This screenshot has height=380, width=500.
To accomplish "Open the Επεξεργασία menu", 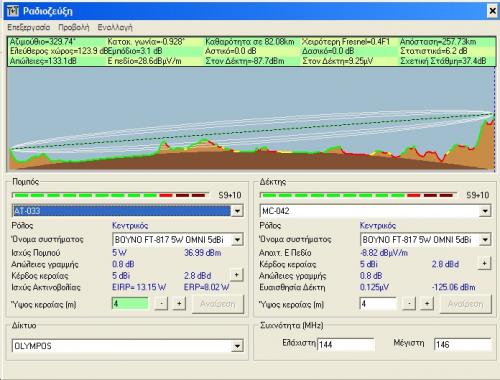I will coord(29,27).
